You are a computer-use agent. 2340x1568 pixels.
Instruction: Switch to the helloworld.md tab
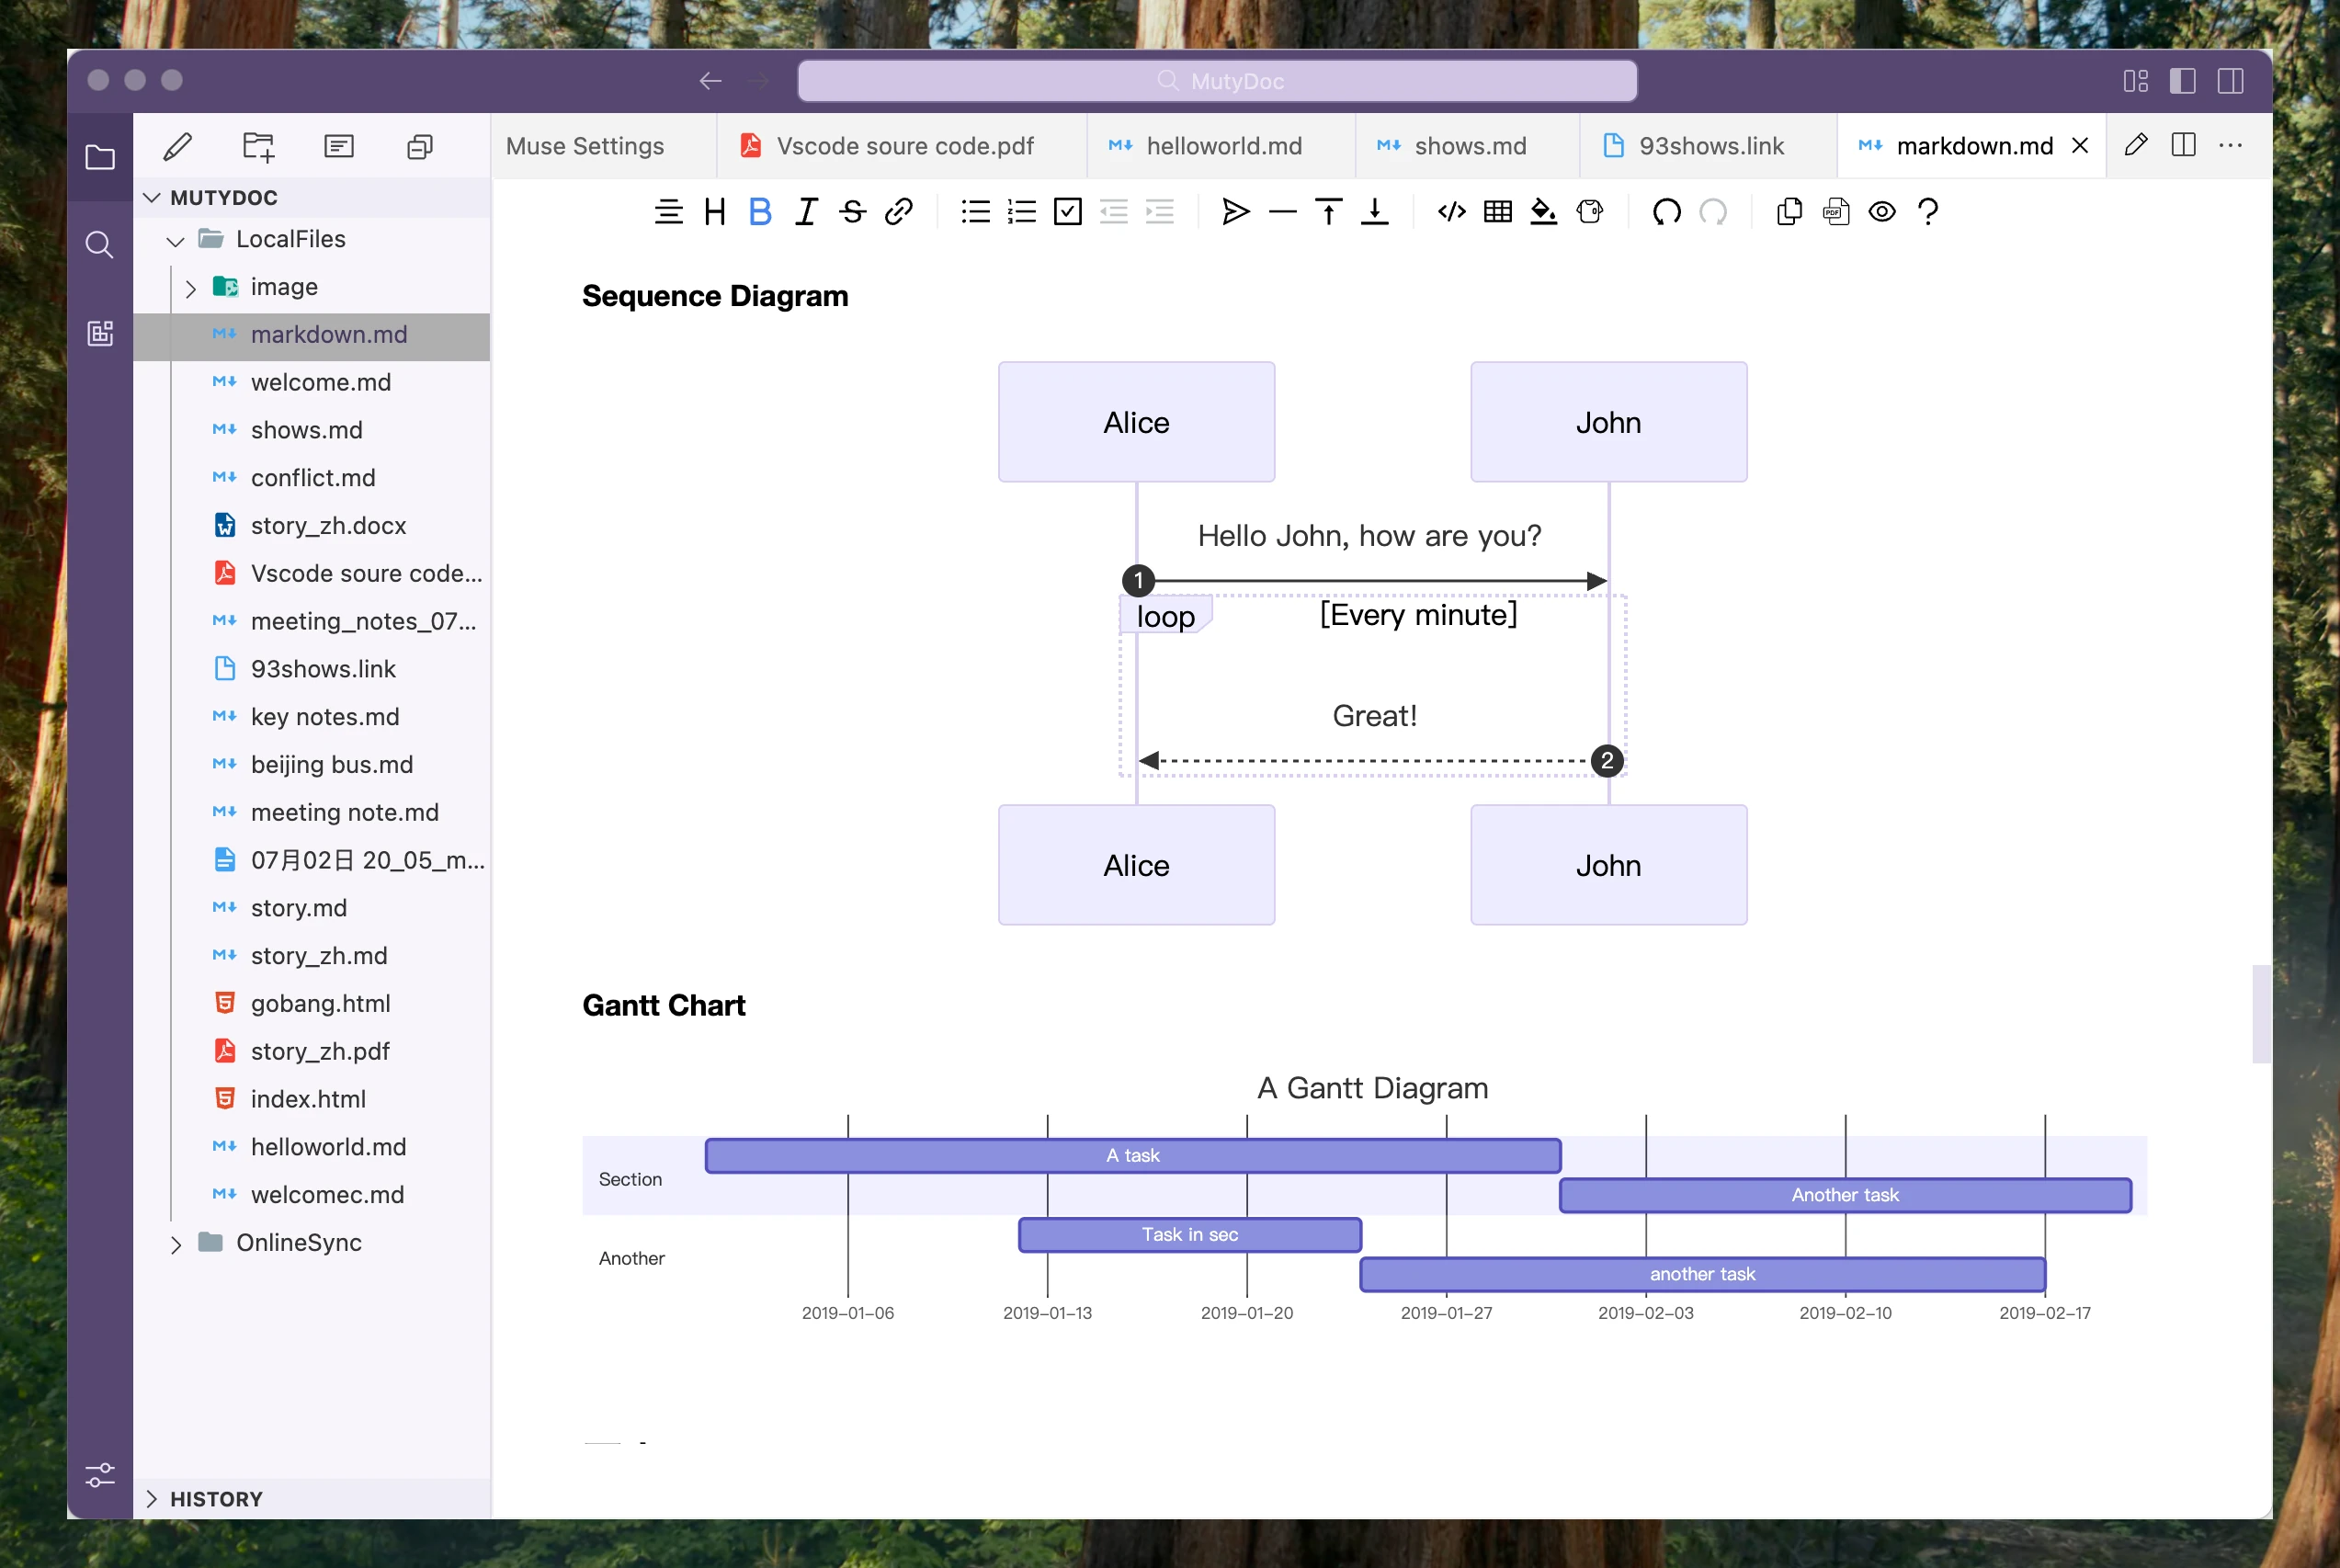pyautogui.click(x=1222, y=146)
